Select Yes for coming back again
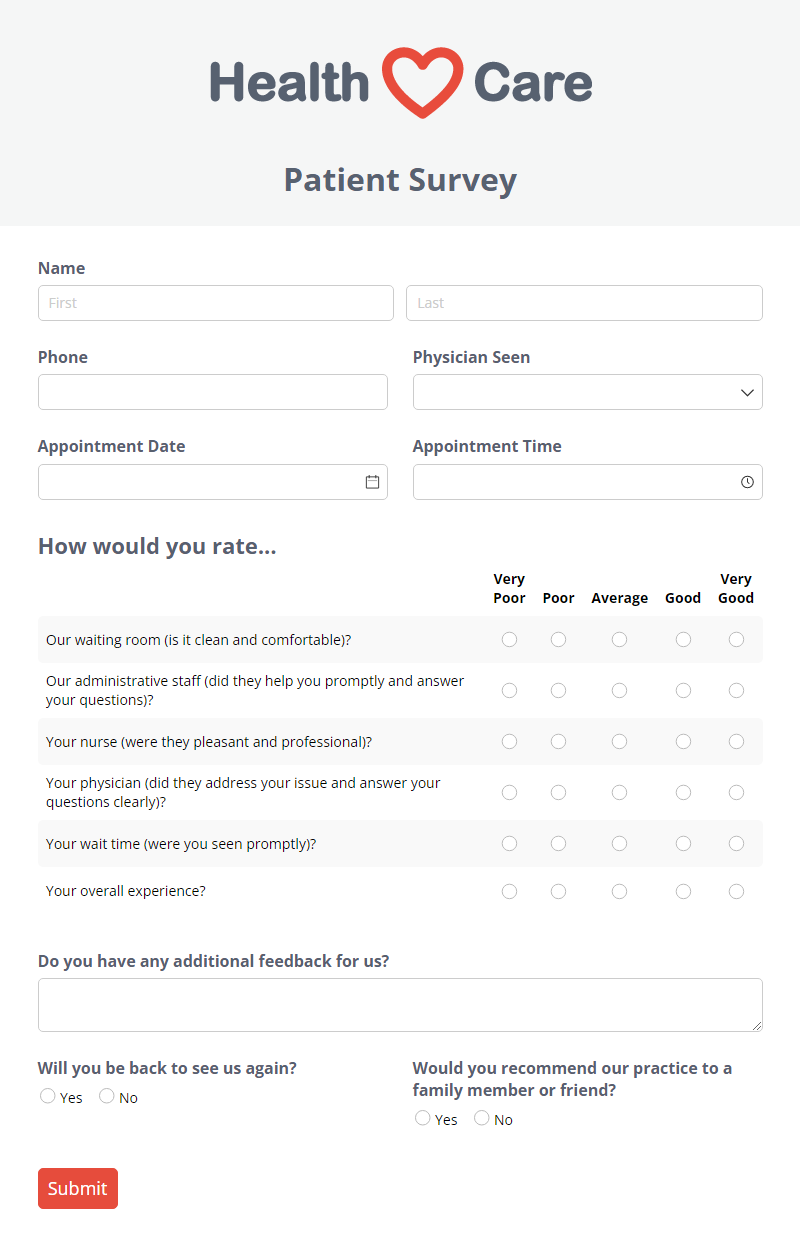Screen dimensions: 800x1247 pyautogui.click(x=47, y=1096)
